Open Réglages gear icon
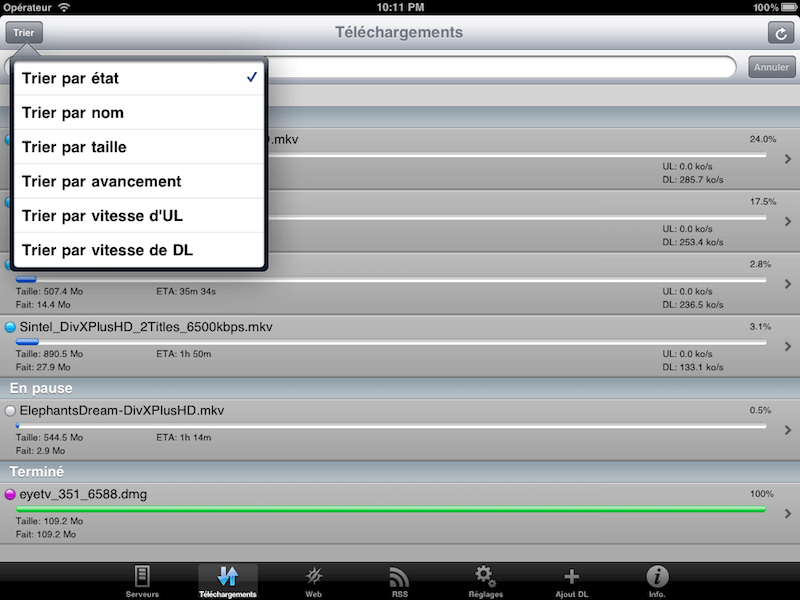The height and width of the screenshot is (600, 800). (x=485, y=577)
